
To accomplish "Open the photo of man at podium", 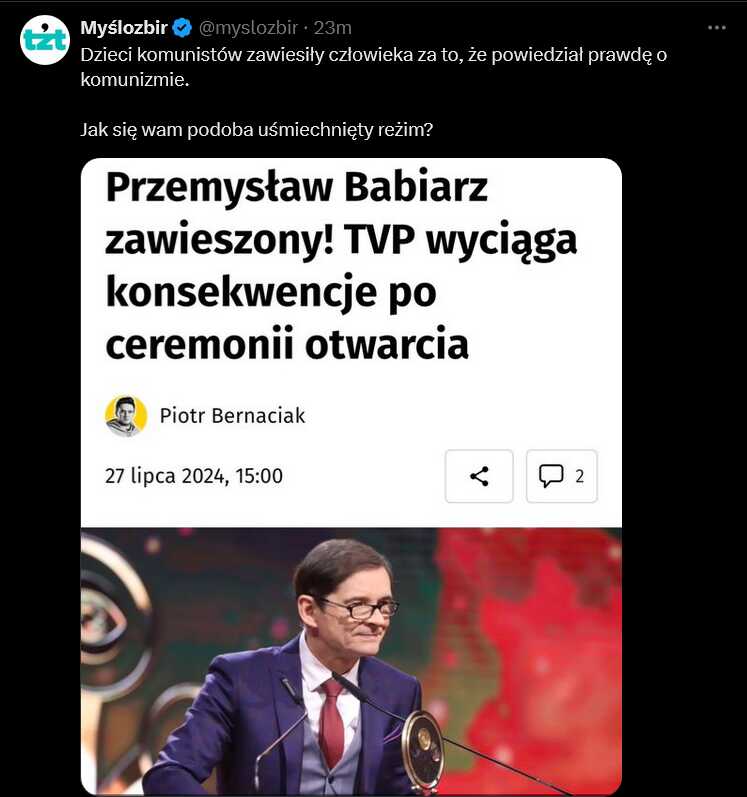I will coord(351,662).
